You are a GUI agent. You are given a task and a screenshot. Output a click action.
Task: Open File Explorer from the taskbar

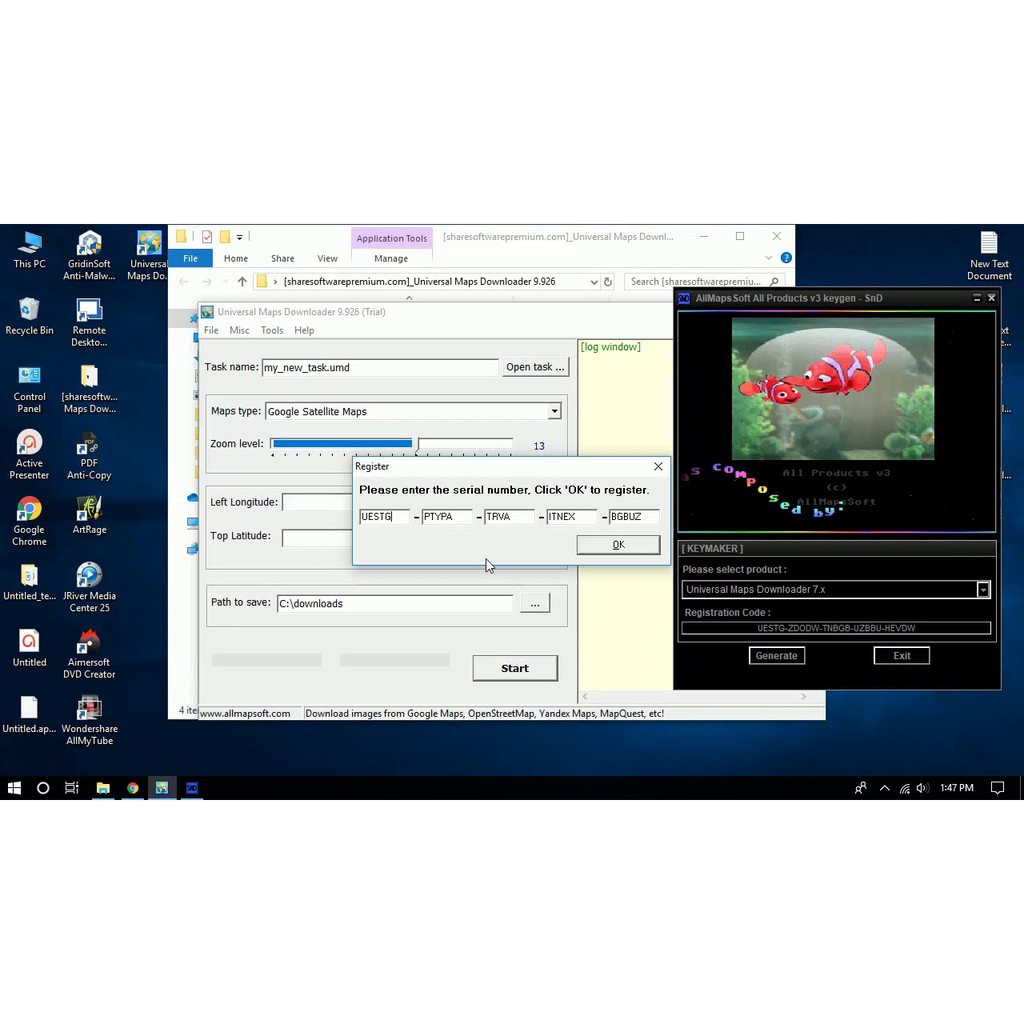coord(102,788)
